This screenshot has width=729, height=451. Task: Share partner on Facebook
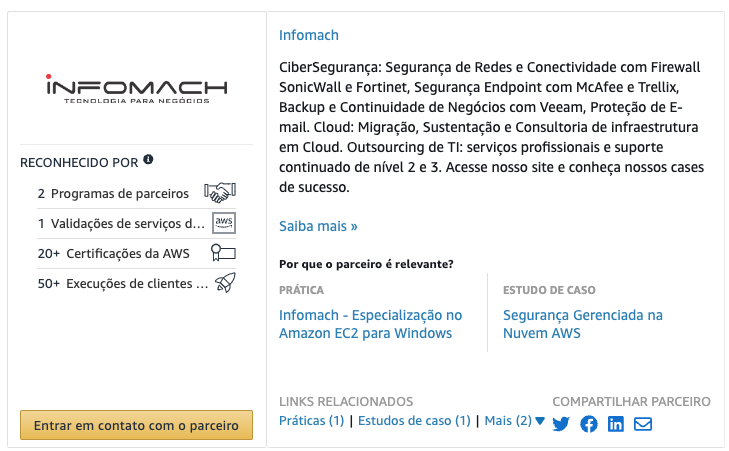pos(589,424)
